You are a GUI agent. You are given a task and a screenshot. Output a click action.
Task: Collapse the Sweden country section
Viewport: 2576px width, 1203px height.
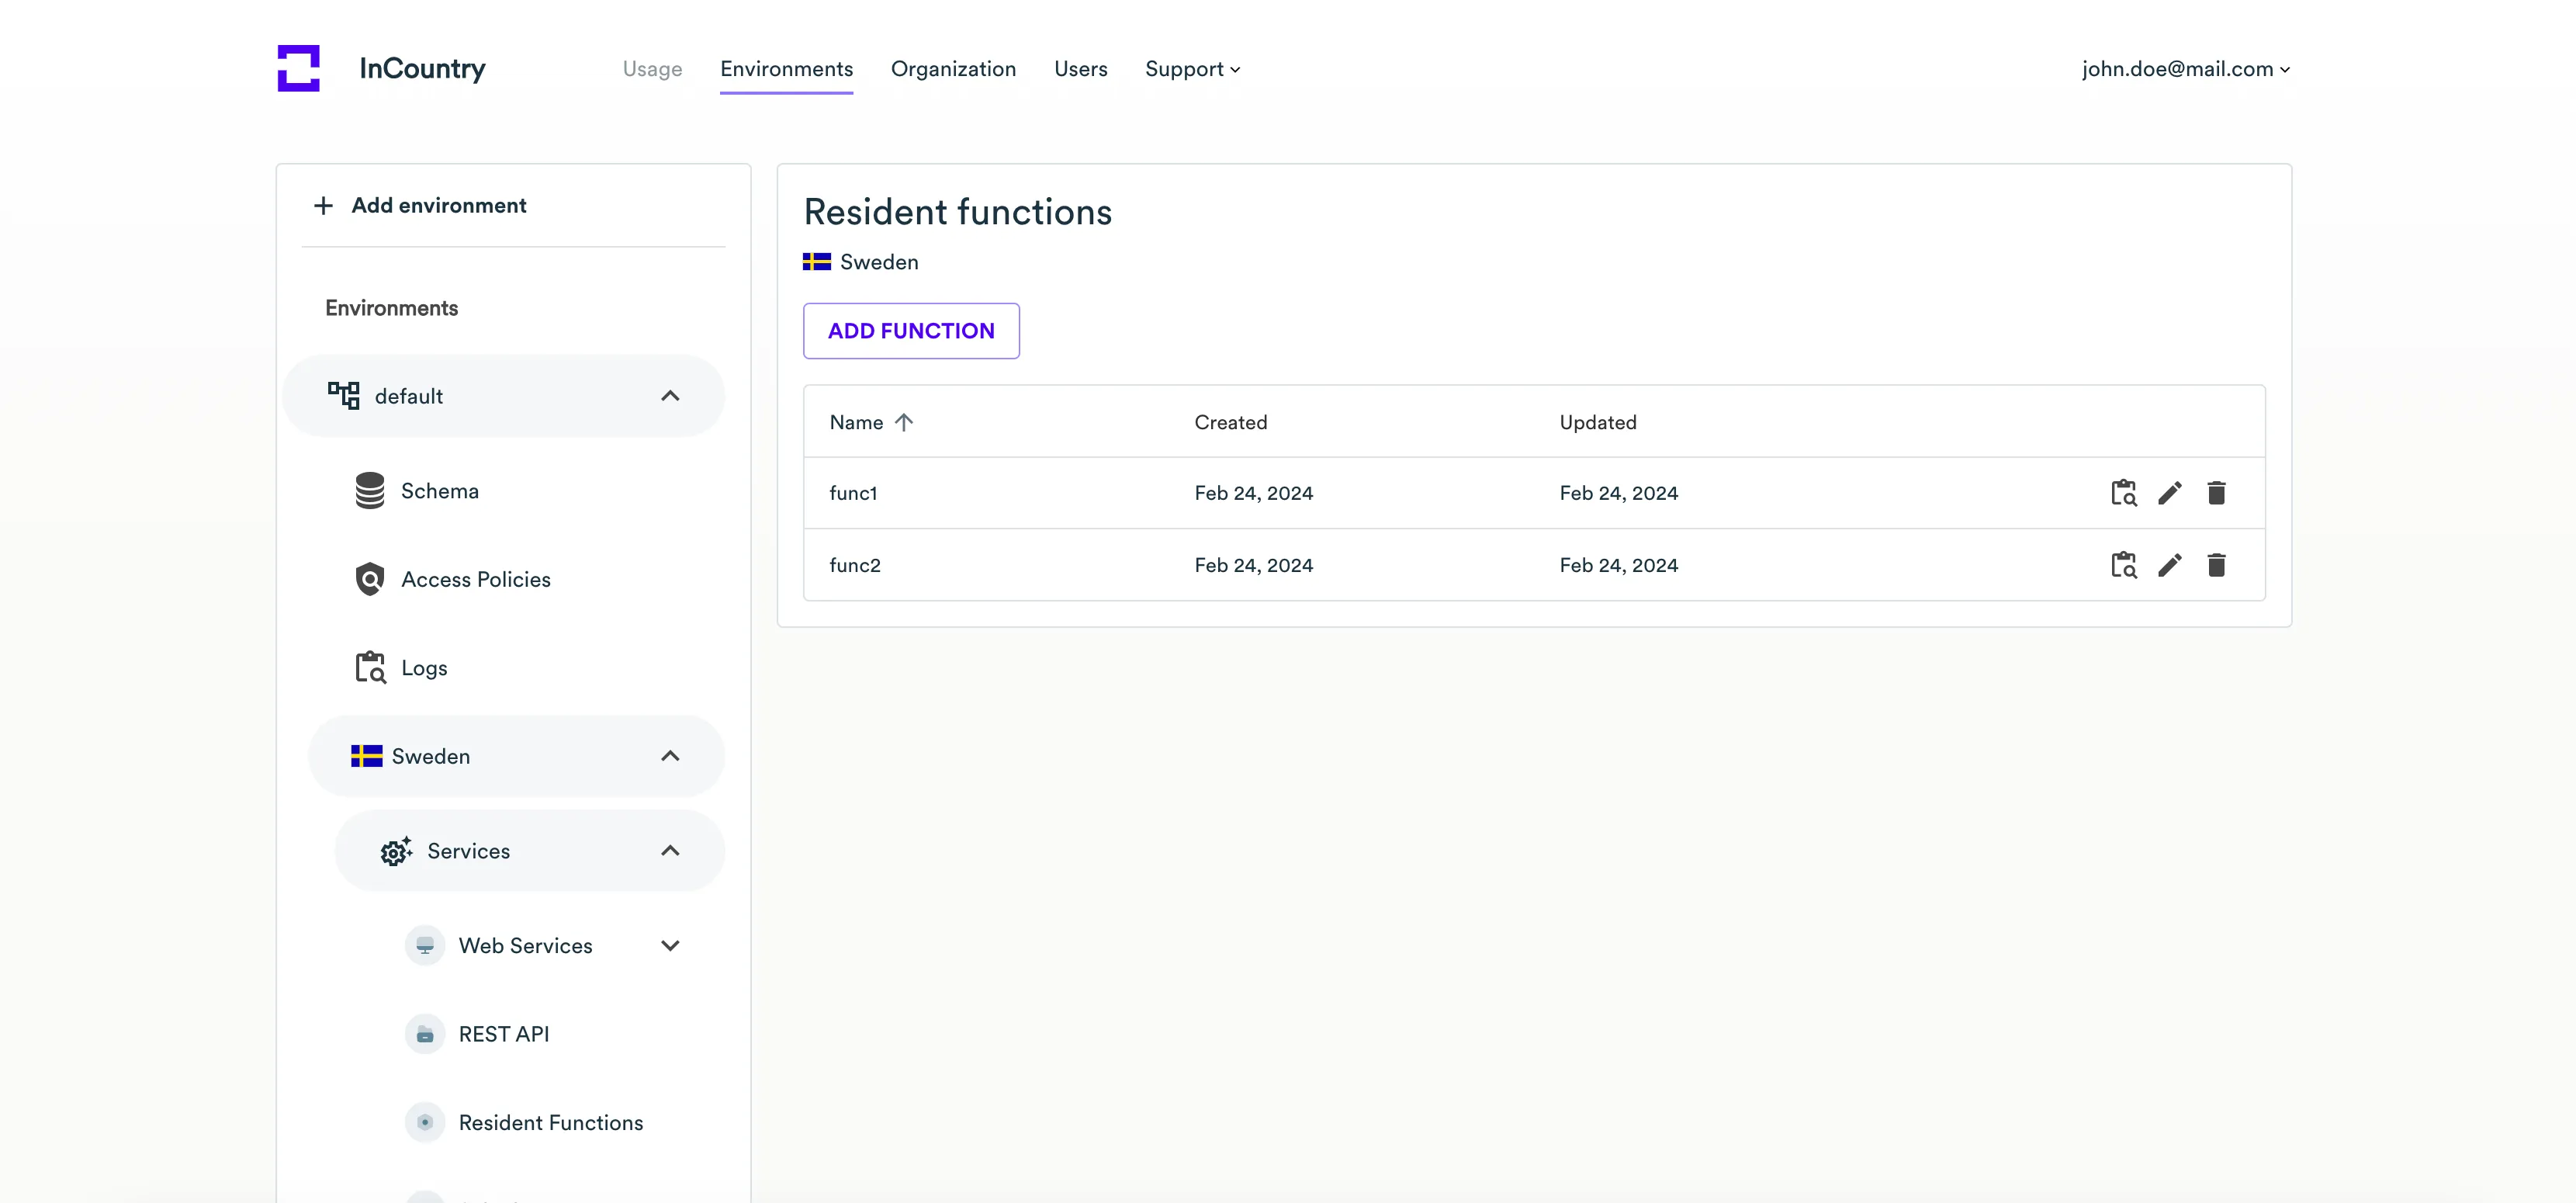[670, 756]
